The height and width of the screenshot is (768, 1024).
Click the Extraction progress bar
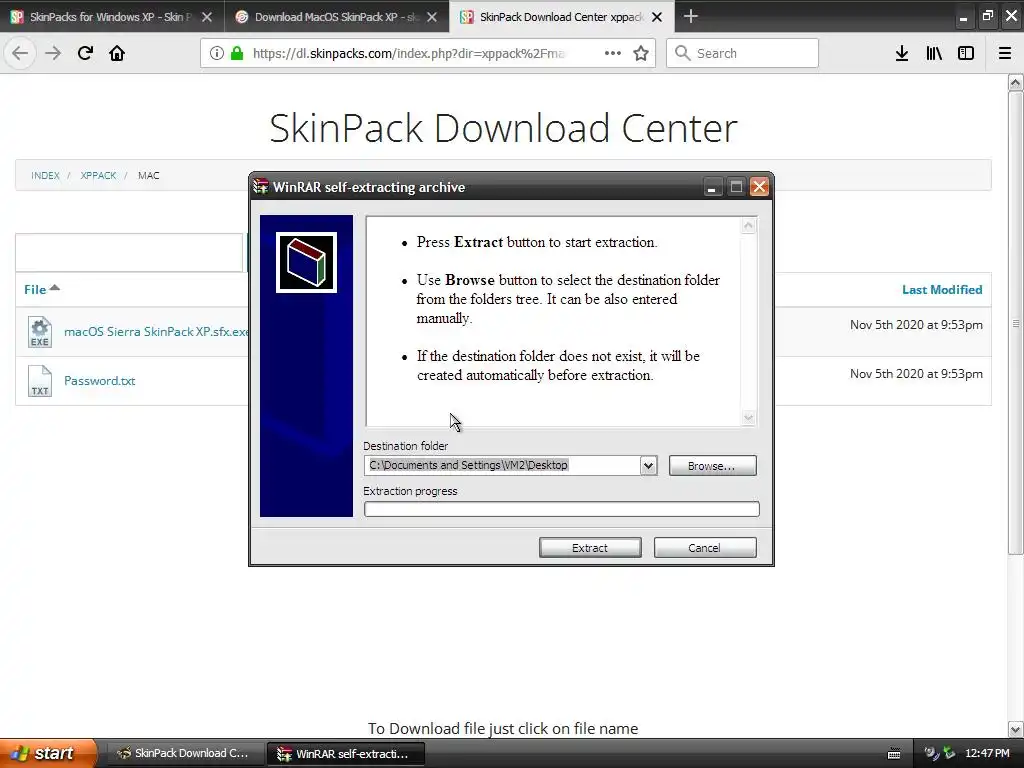coord(562,509)
